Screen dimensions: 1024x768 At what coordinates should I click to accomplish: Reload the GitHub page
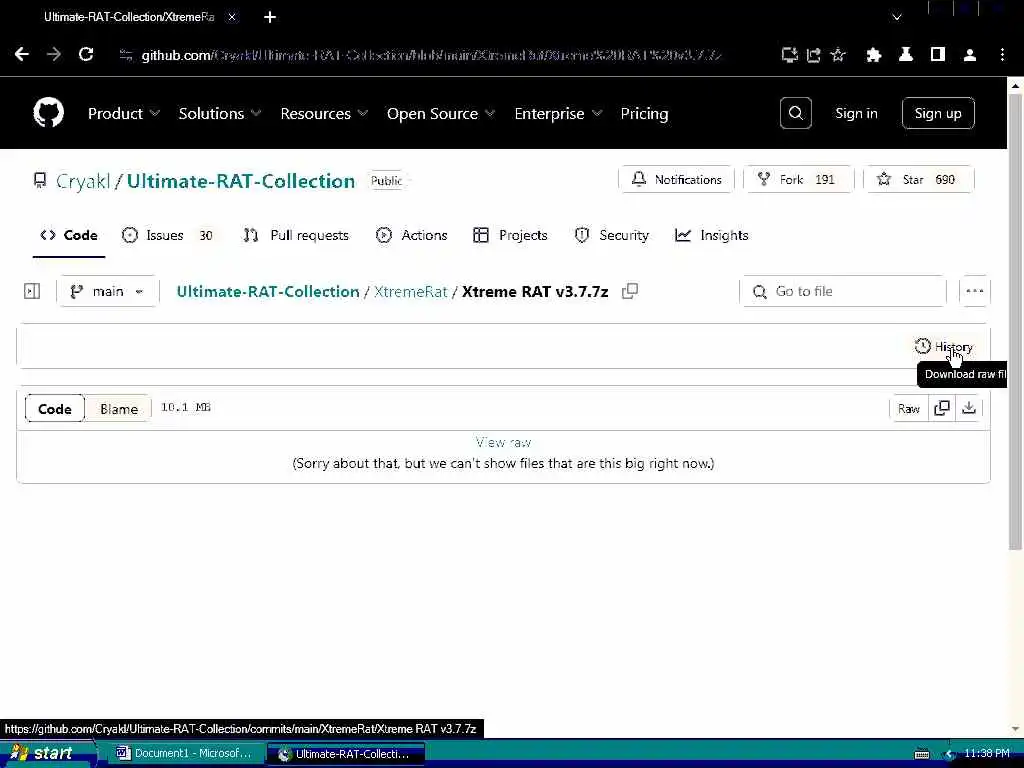(x=86, y=54)
